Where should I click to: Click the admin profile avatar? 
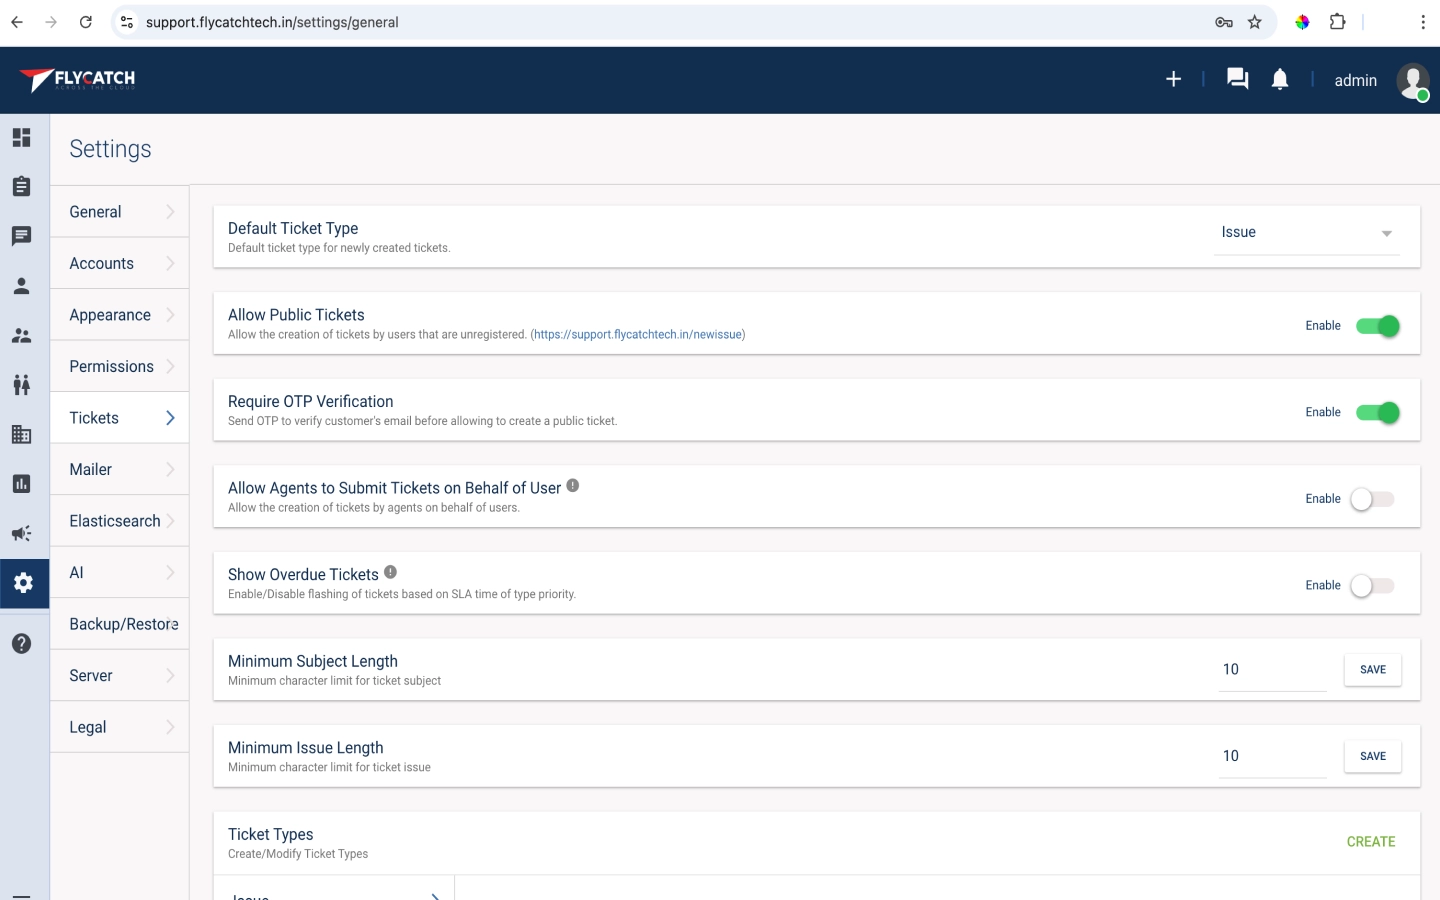1413,81
